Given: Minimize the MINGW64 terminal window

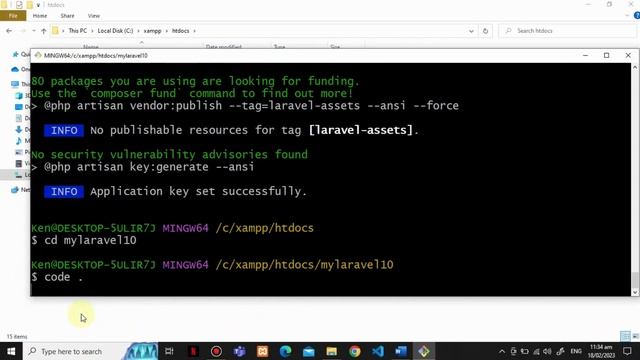Looking at the screenshot, I should tap(585, 56).
